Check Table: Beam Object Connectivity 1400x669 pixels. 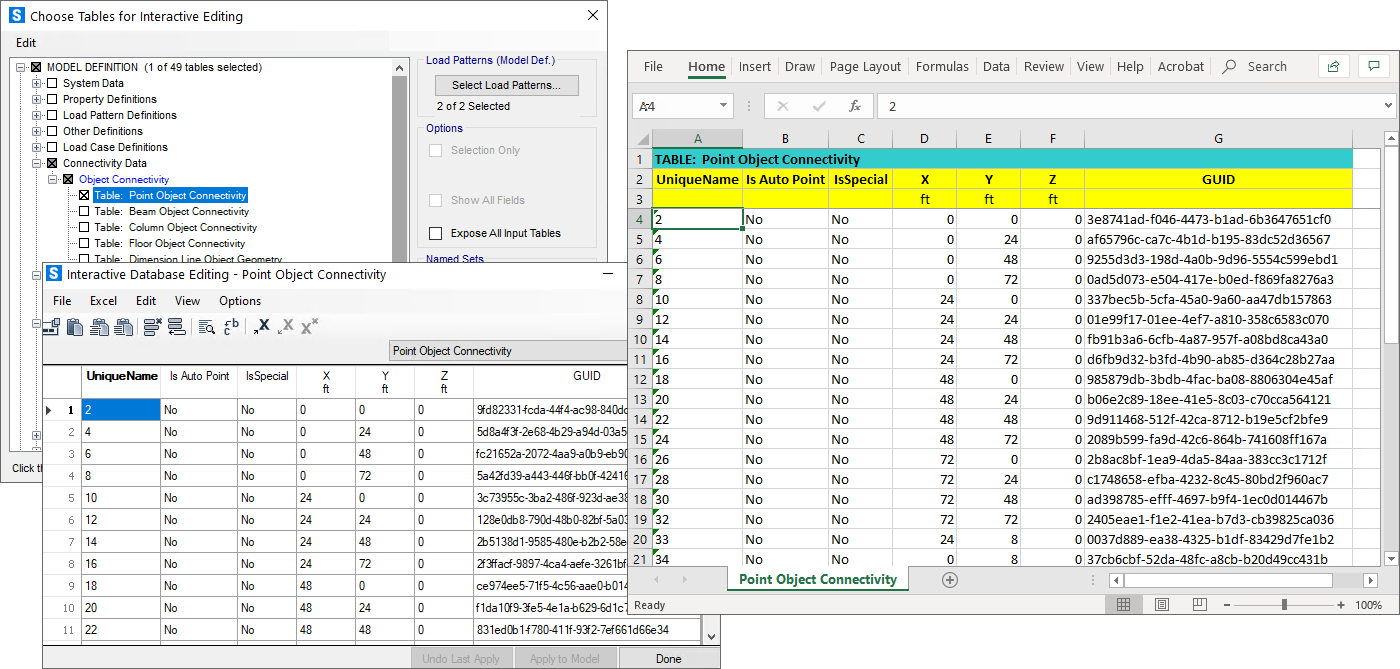(x=85, y=212)
